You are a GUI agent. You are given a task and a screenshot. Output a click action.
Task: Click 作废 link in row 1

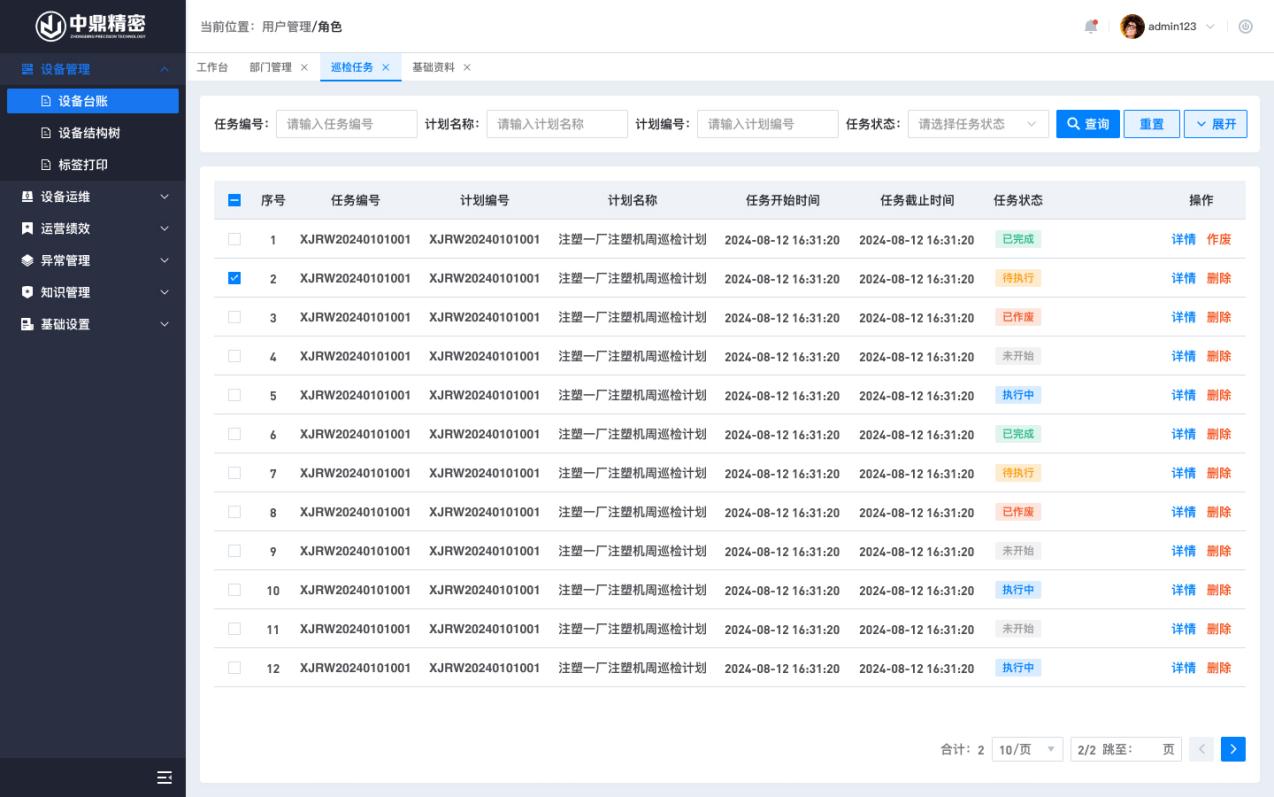click(1218, 239)
